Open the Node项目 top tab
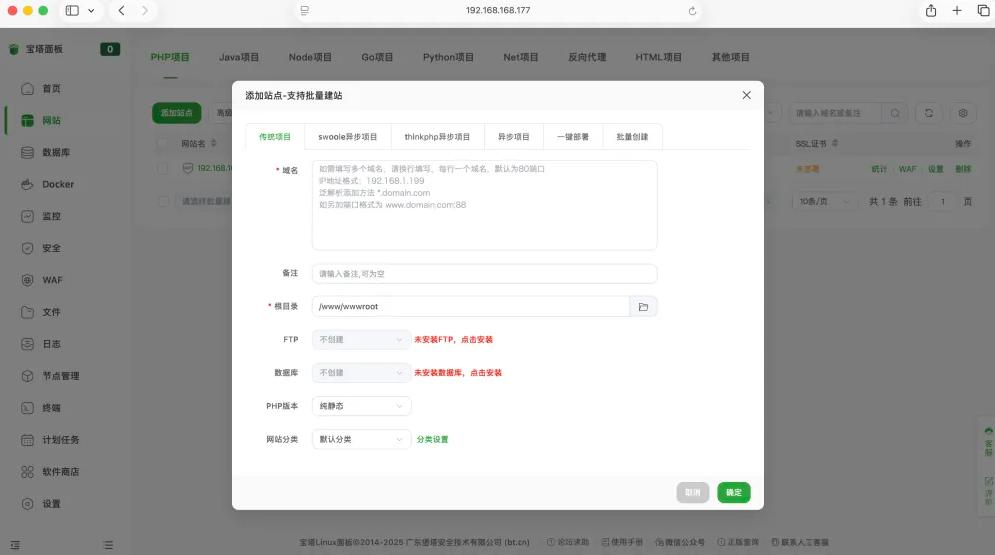Viewport: 995px width, 555px height. (x=310, y=57)
